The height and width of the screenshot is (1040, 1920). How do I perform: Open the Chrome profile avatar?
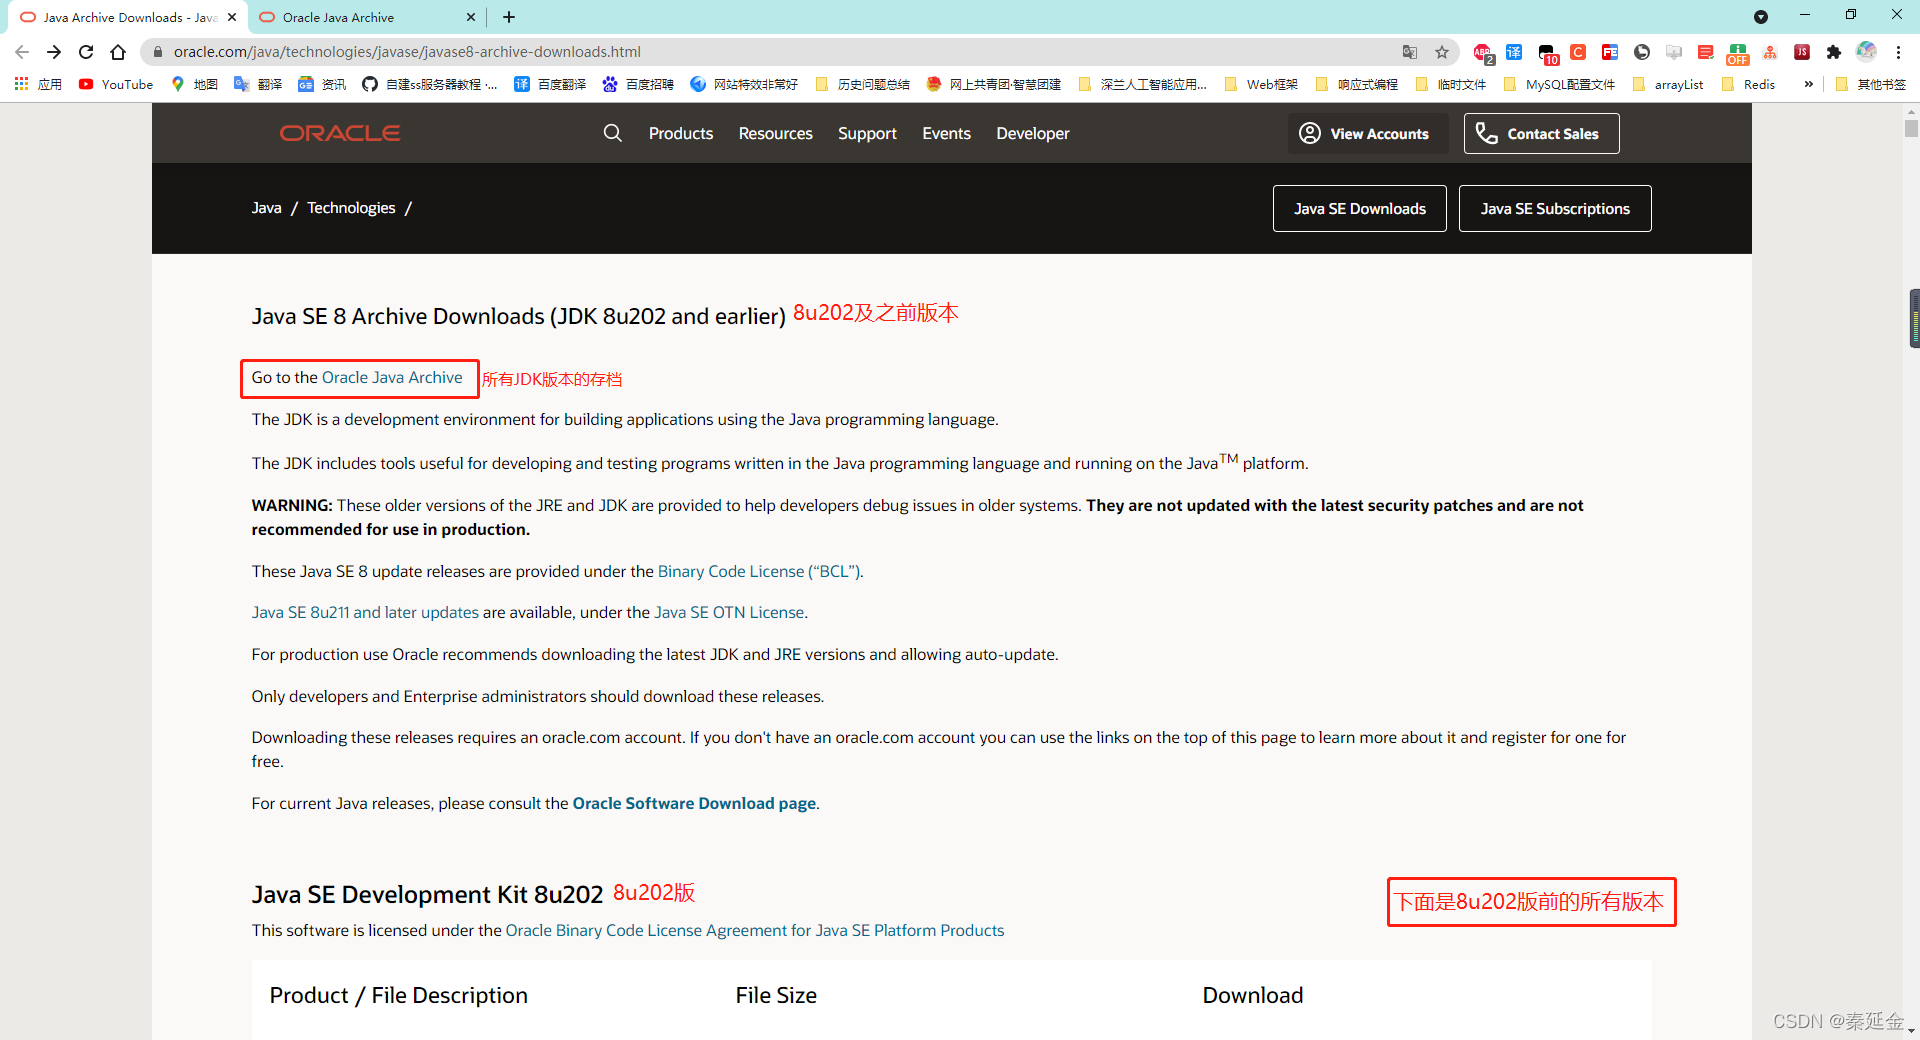[x=1866, y=52]
